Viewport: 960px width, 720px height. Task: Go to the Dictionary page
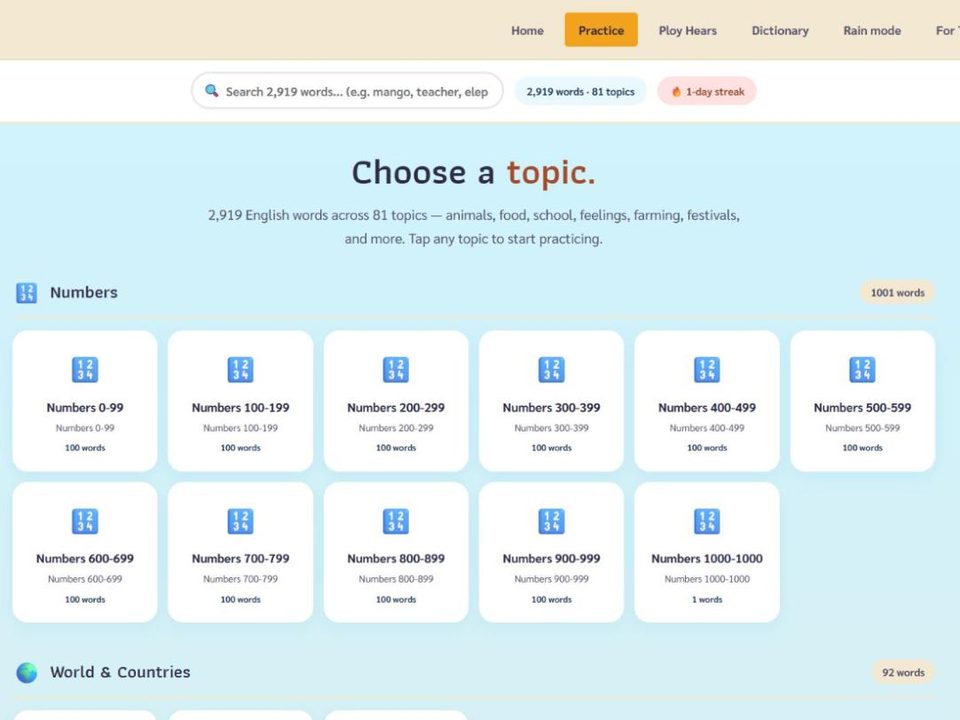click(x=780, y=31)
